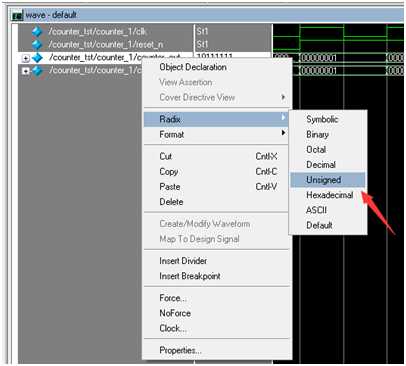
Task: Click the St1 value of the reset_n row
Action: click(202, 44)
